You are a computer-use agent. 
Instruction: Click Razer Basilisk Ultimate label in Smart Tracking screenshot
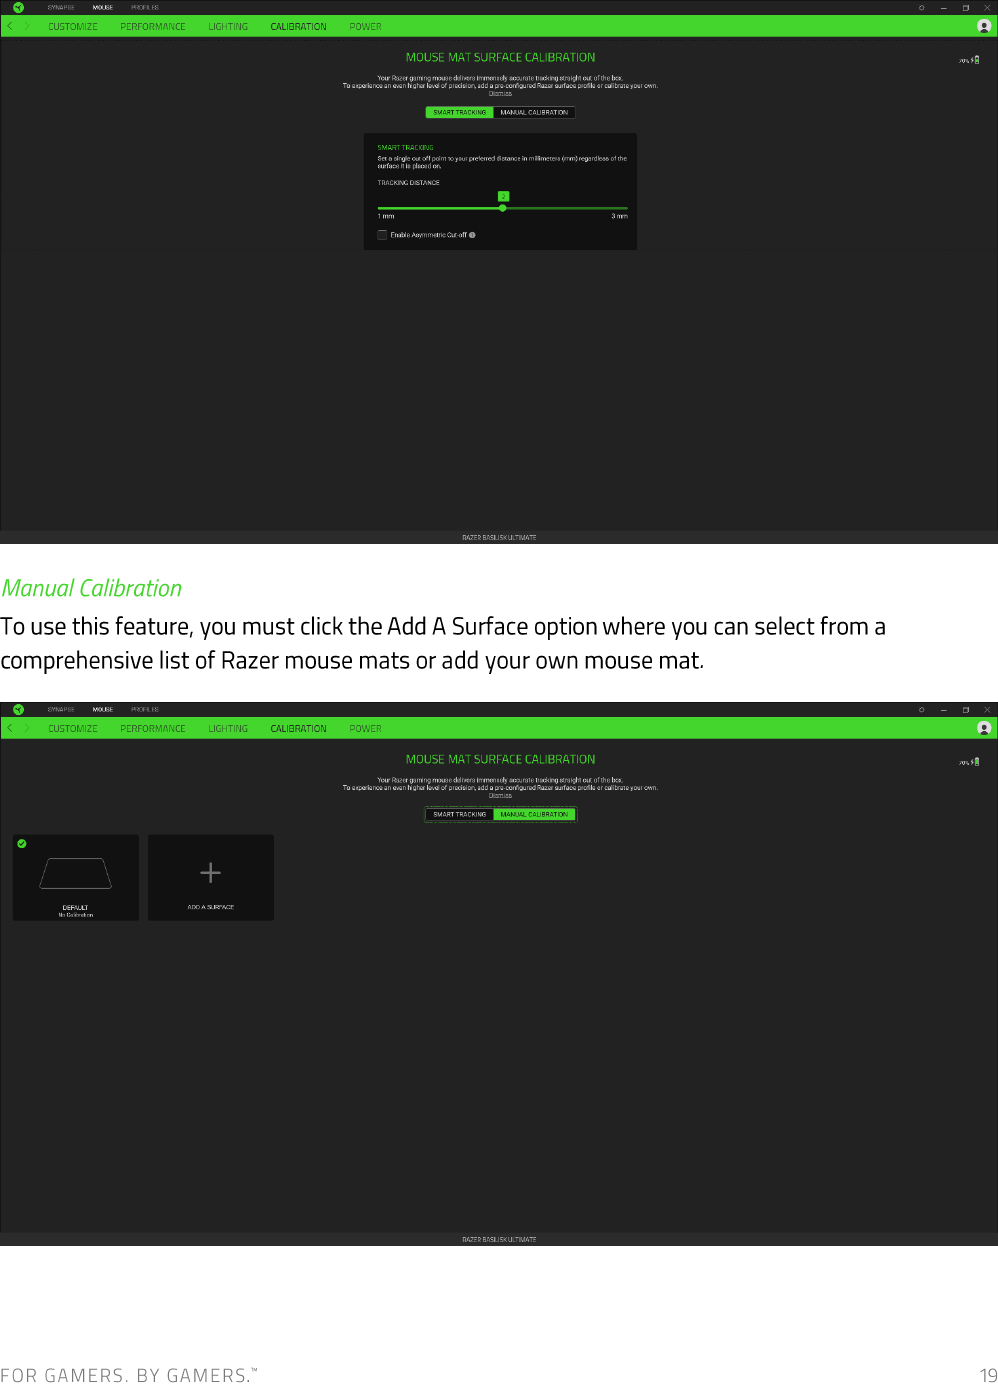tap(499, 538)
